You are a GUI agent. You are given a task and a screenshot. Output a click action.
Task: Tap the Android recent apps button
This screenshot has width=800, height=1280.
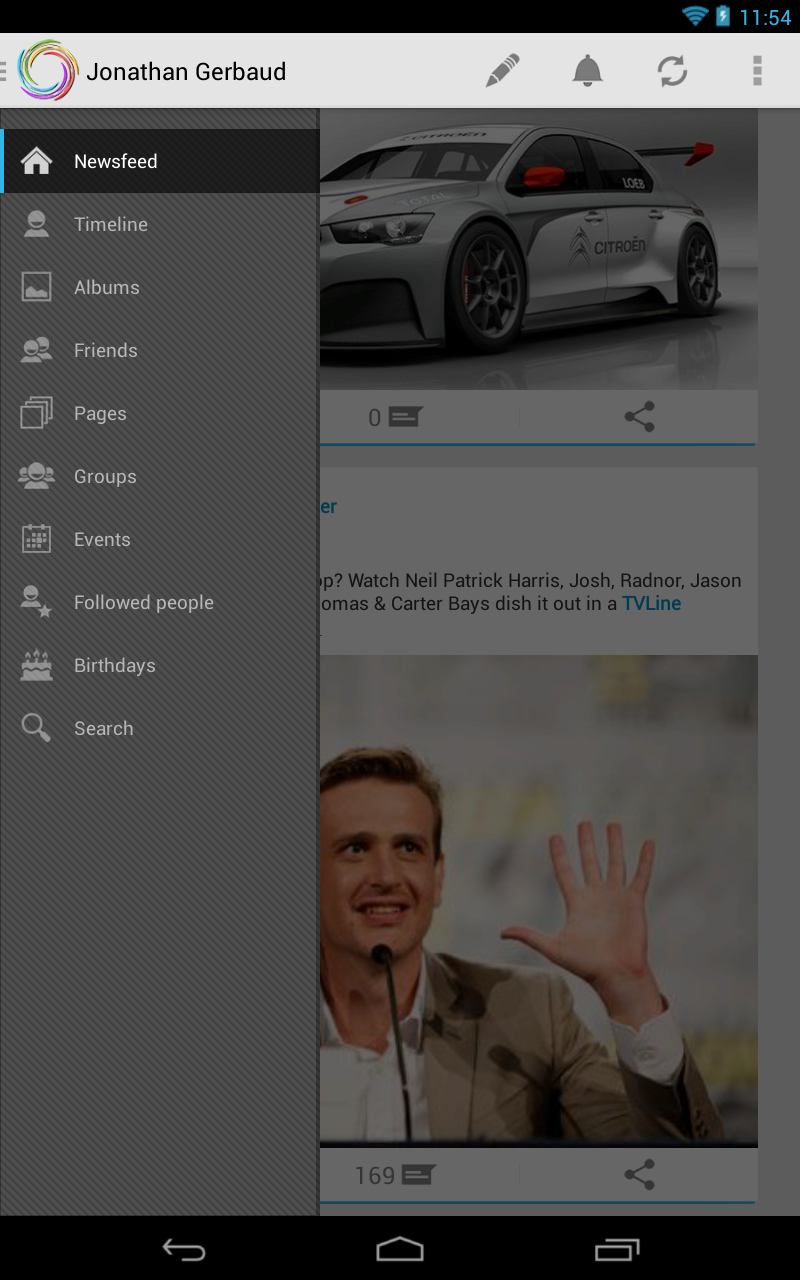coord(617,1249)
